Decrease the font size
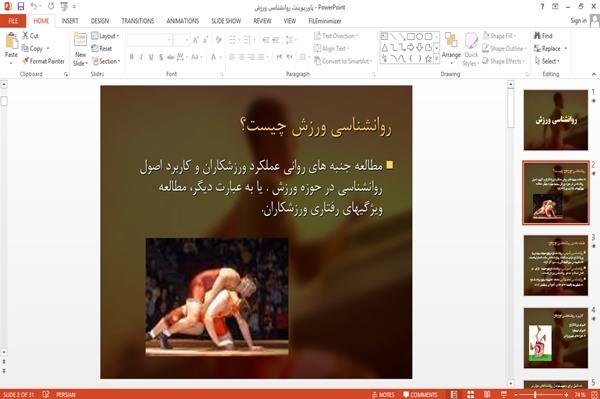Viewport: 600px width, 399px height. tap(206, 40)
